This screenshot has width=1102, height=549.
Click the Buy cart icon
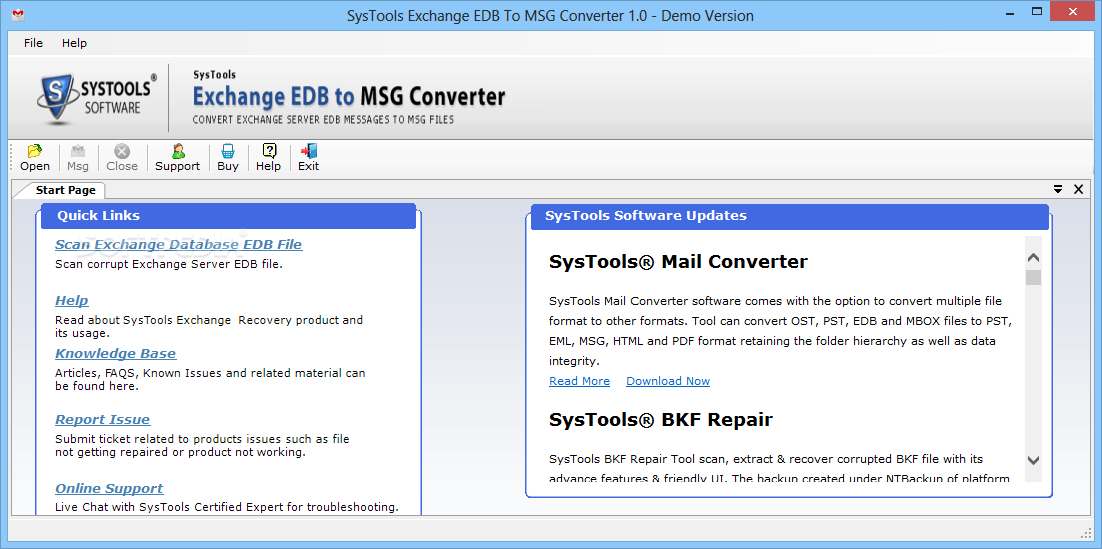coord(228,157)
